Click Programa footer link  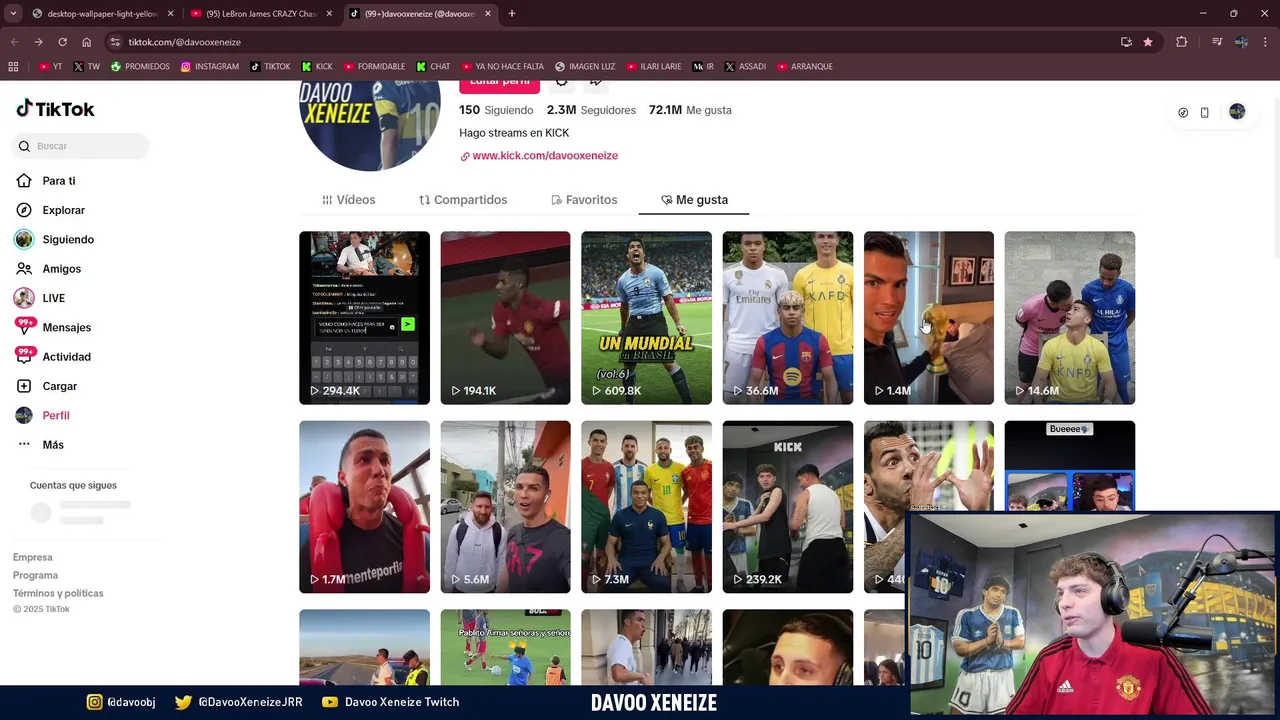tap(35, 575)
